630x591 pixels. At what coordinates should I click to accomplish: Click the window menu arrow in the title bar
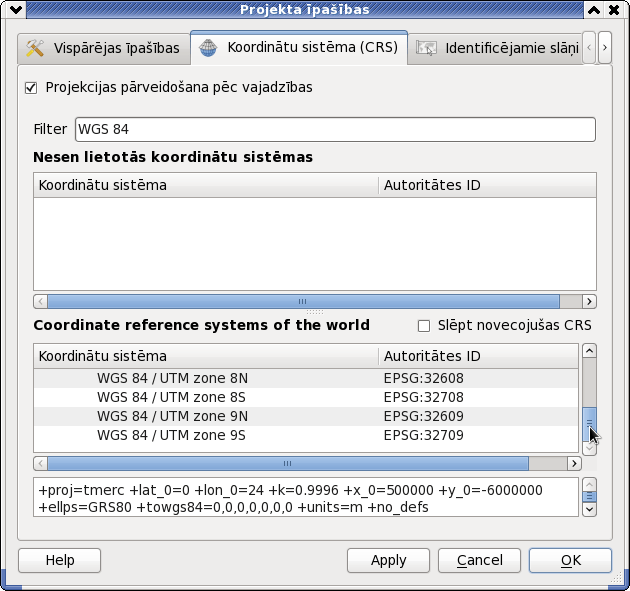click(x=16, y=10)
